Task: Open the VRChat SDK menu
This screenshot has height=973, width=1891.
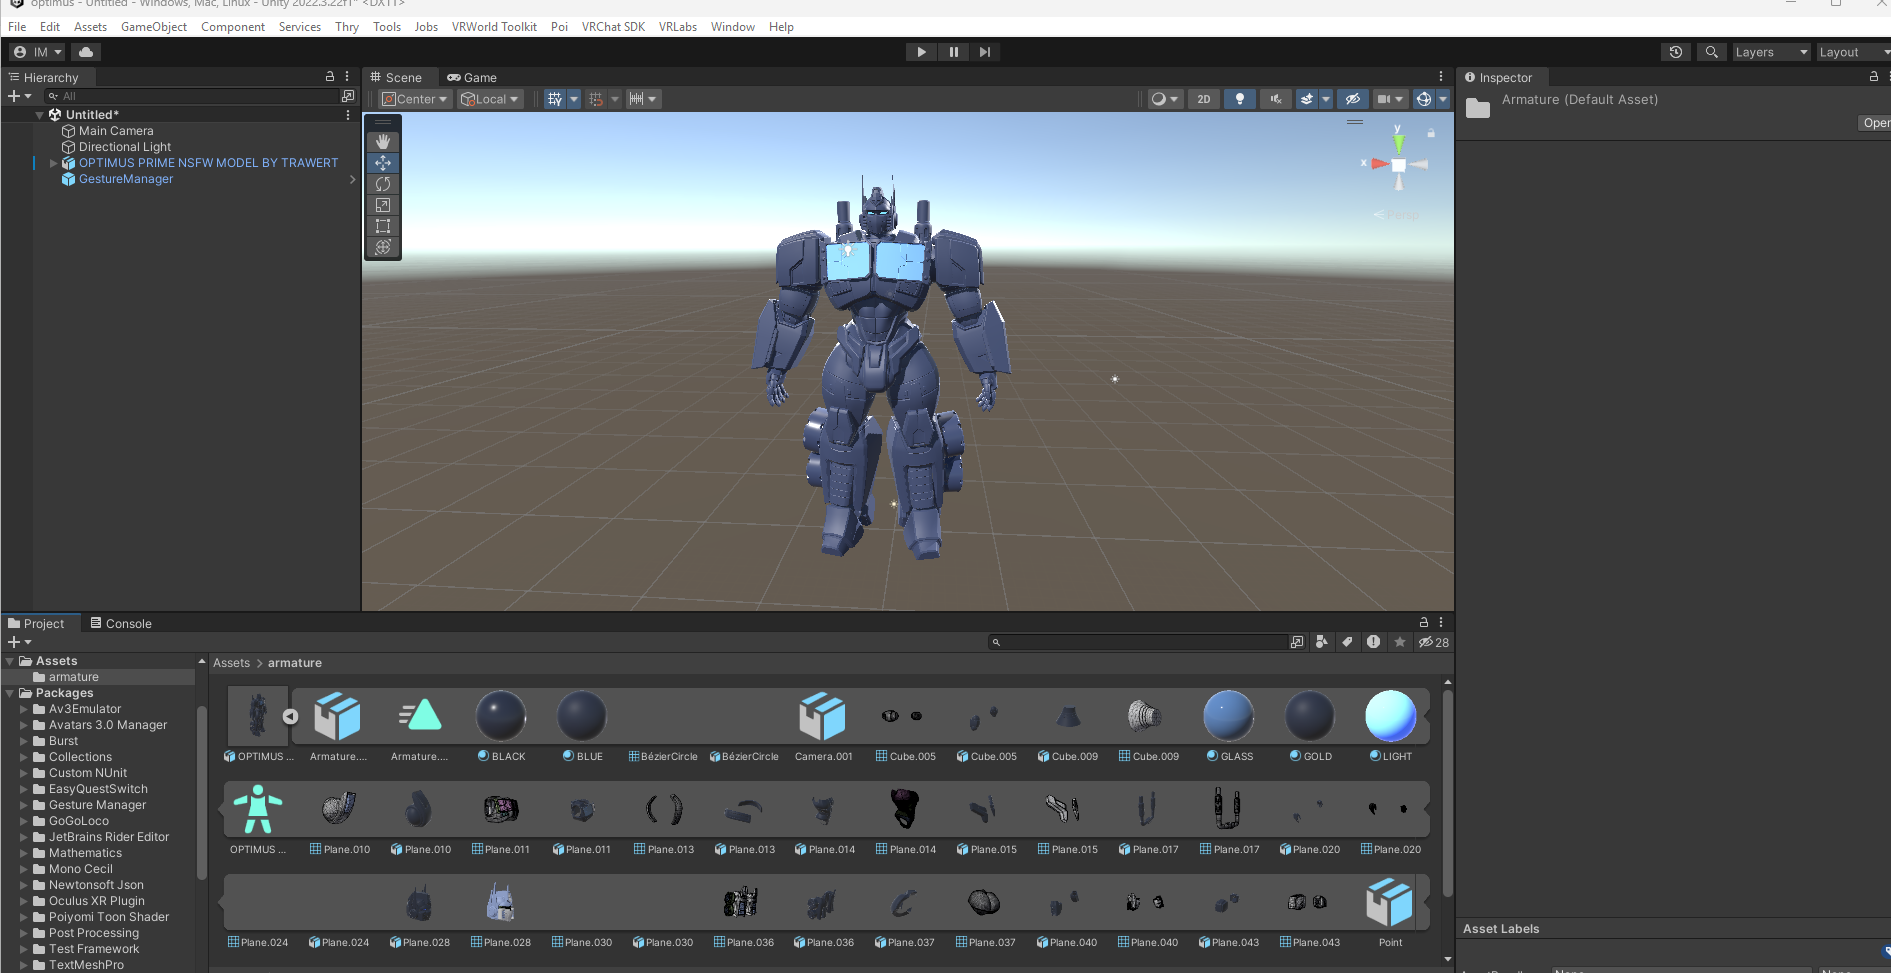Action: click(613, 27)
